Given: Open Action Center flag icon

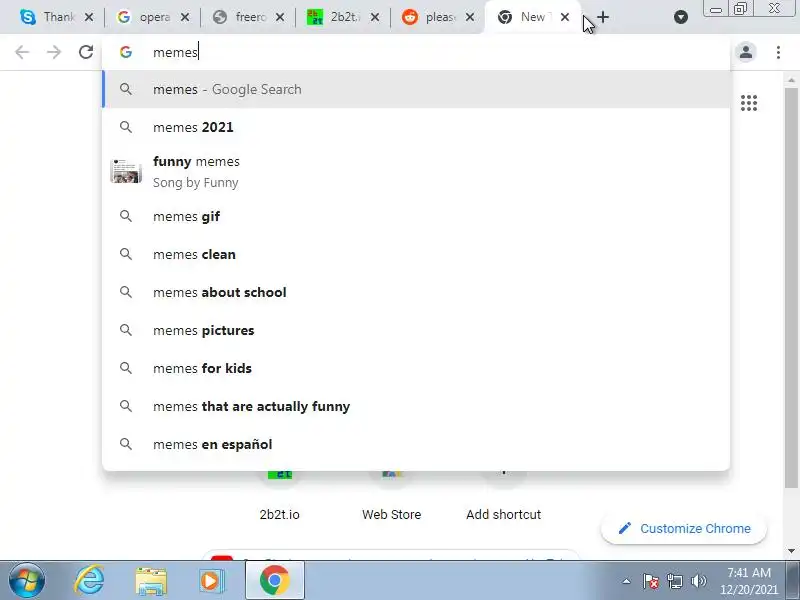Looking at the screenshot, I should 651,581.
